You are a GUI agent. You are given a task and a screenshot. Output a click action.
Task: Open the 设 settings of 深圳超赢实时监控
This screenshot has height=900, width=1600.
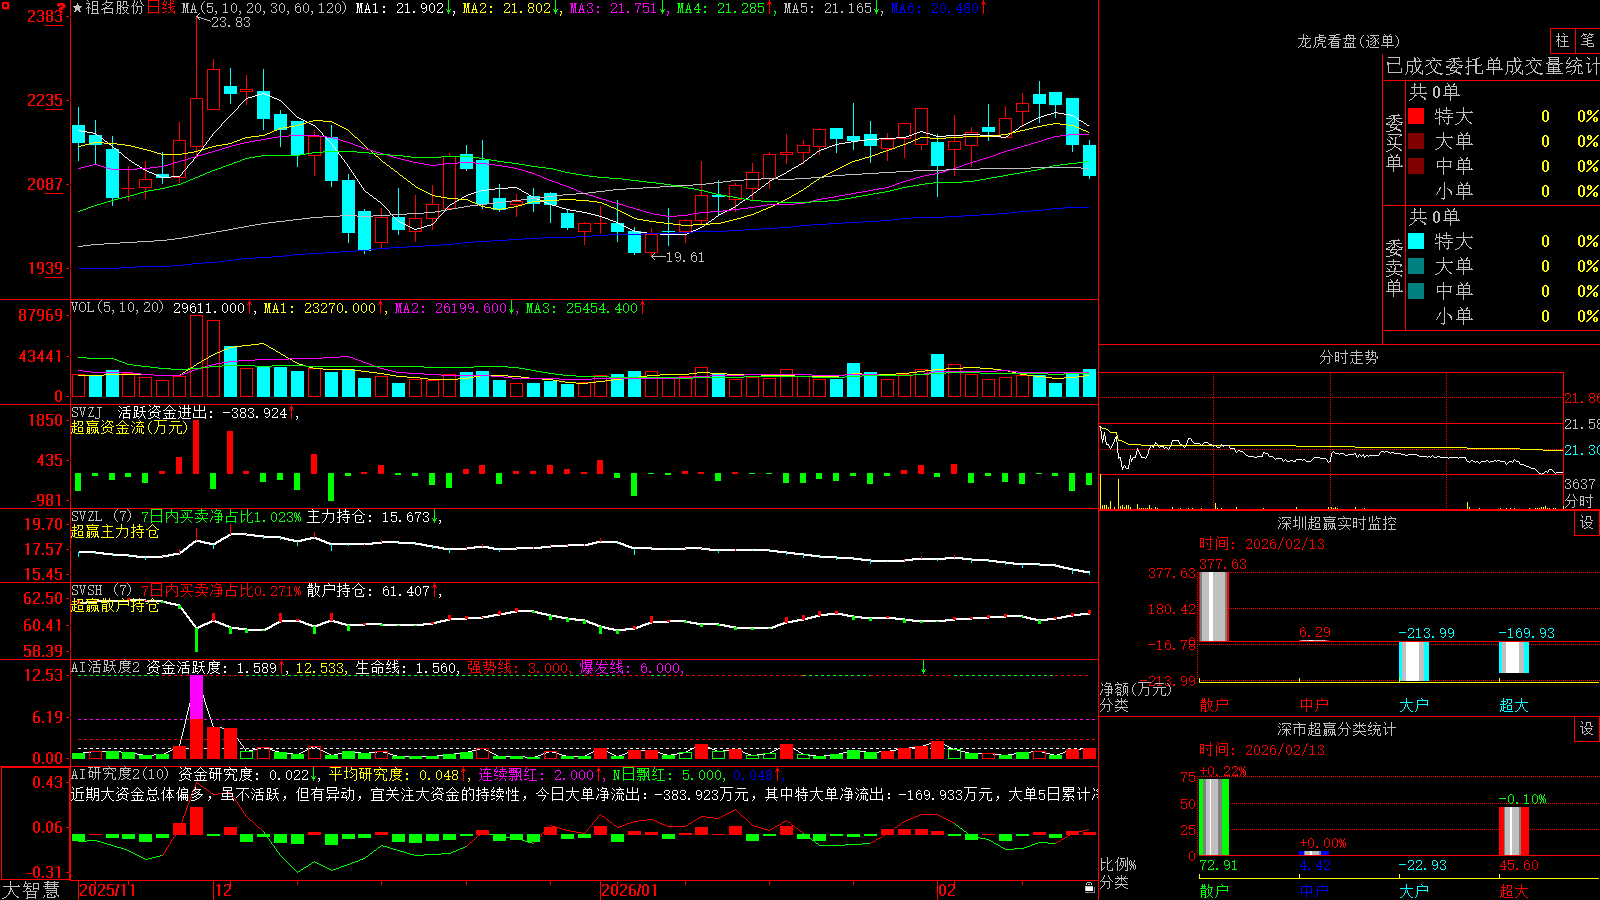pyautogui.click(x=1587, y=523)
